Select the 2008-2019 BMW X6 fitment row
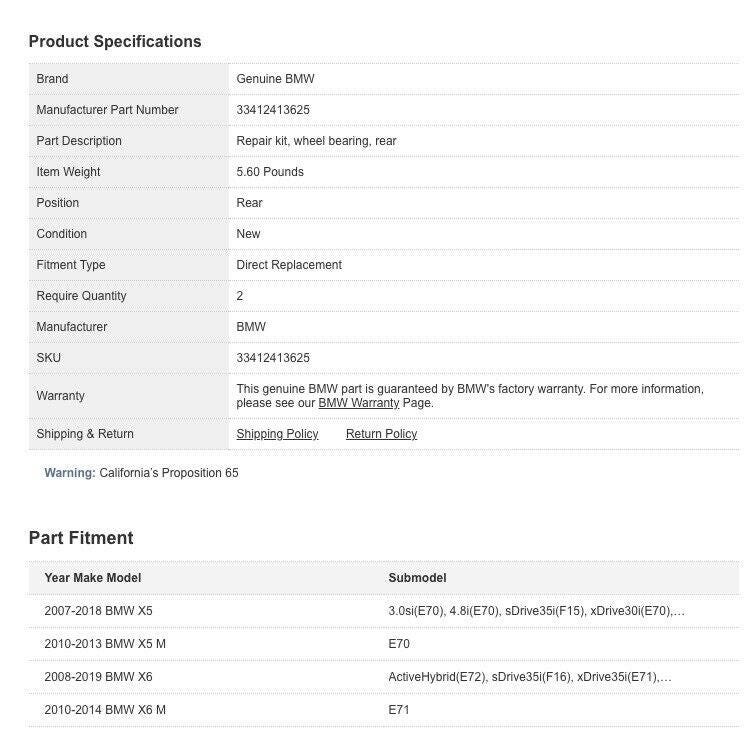 pos(98,677)
